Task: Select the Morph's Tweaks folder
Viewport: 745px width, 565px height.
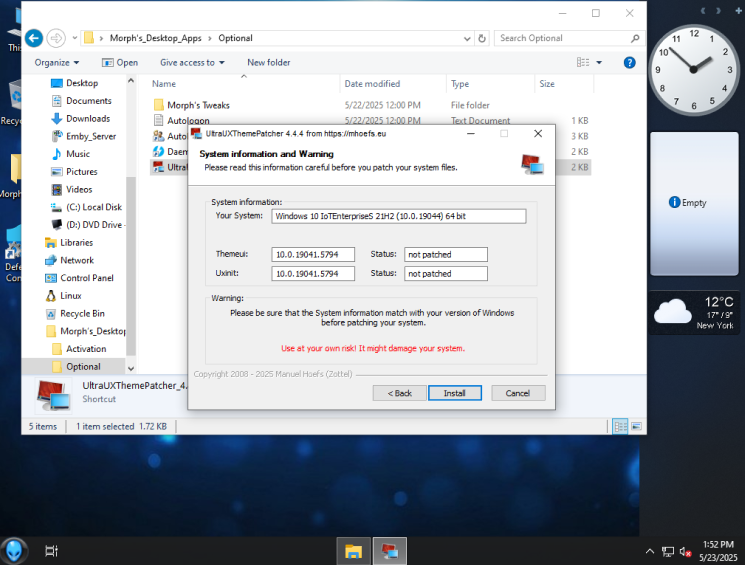Action: [198, 105]
